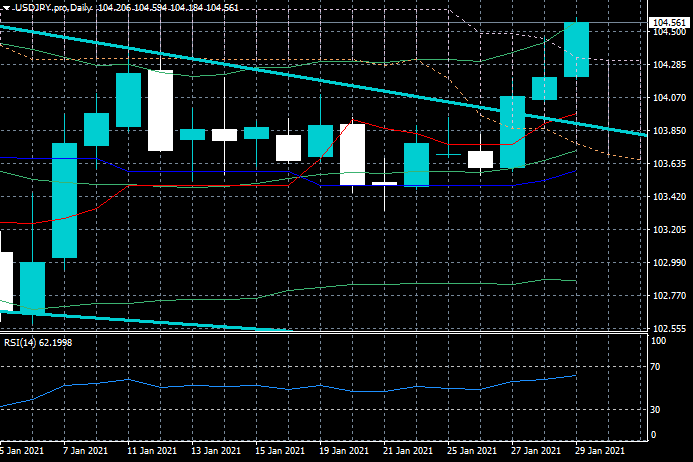Image resolution: width=693 pixels, height=462 pixels.
Task: Select the RSI(14) 62.1998 indicator label
Action: click(x=38, y=343)
